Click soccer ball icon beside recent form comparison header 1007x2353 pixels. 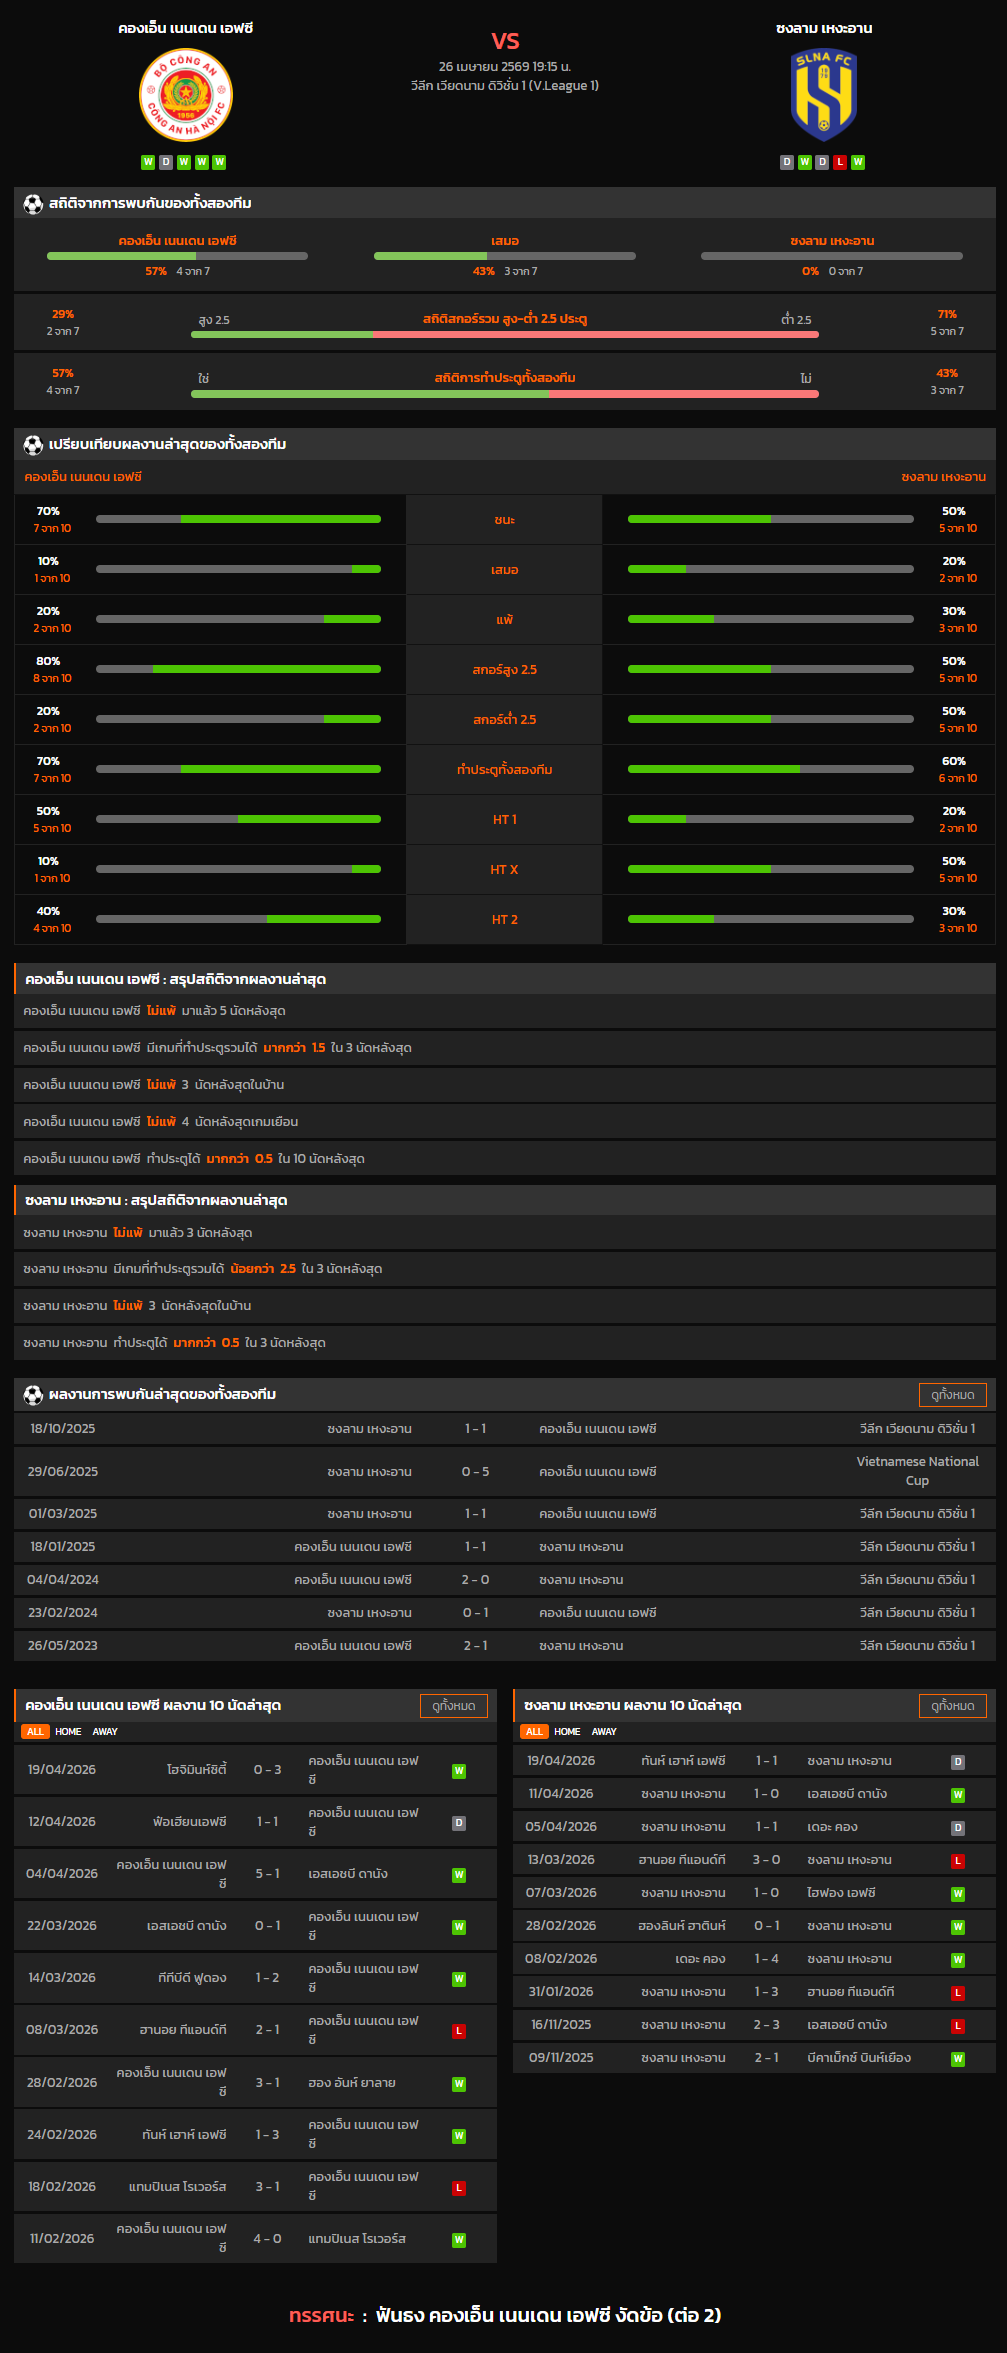[33, 445]
